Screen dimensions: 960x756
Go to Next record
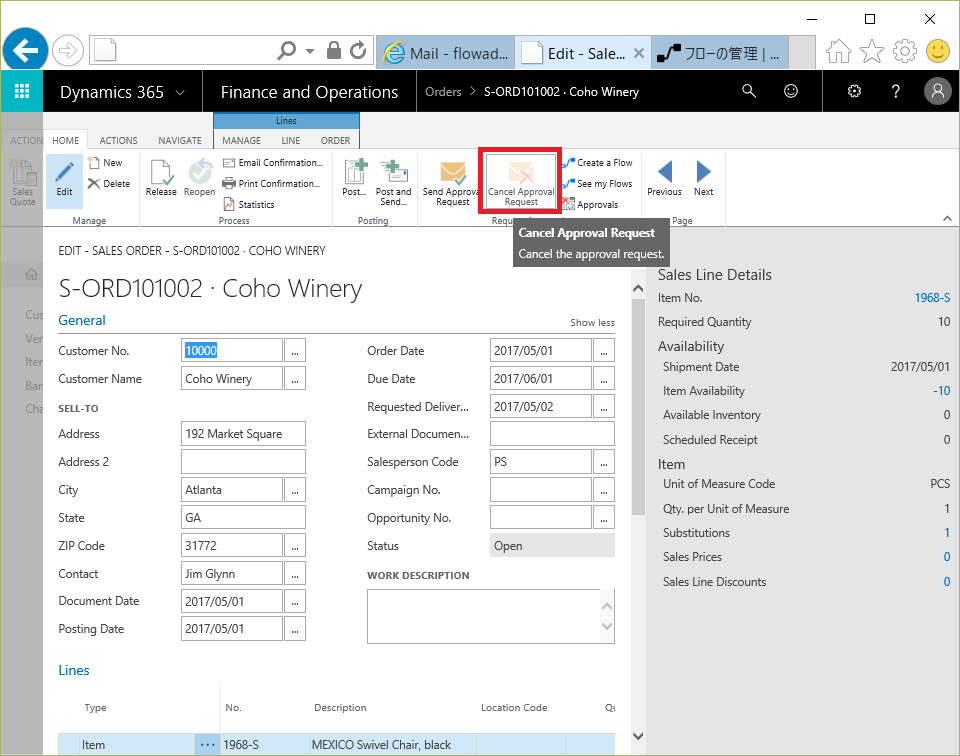coord(703,178)
